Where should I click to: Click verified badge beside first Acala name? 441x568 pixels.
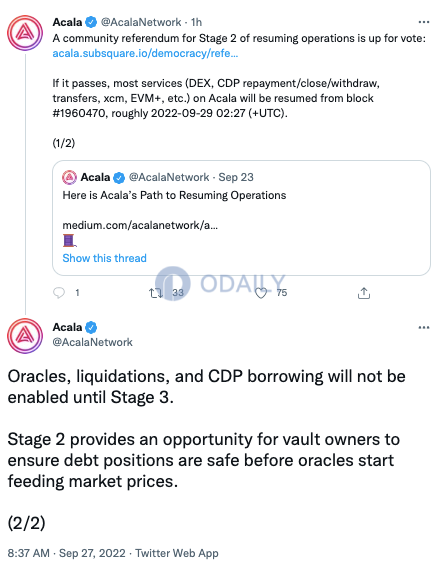point(91,22)
